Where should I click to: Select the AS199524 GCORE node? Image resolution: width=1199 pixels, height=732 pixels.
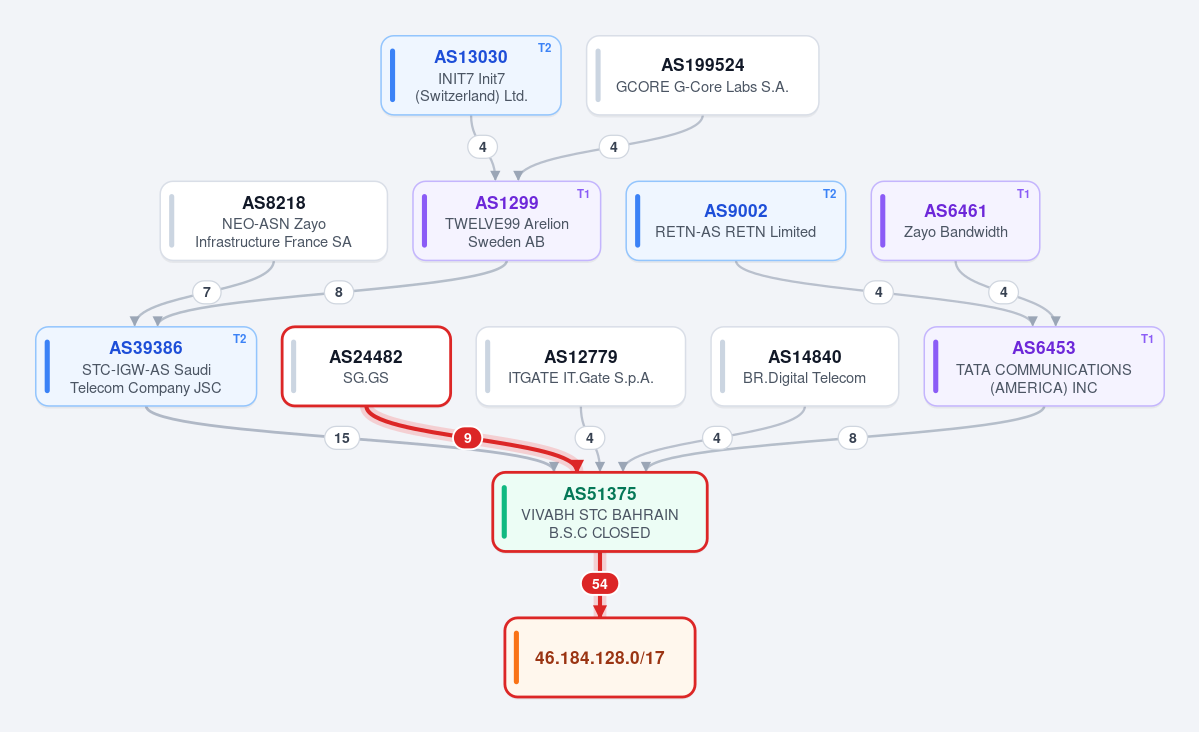703,76
